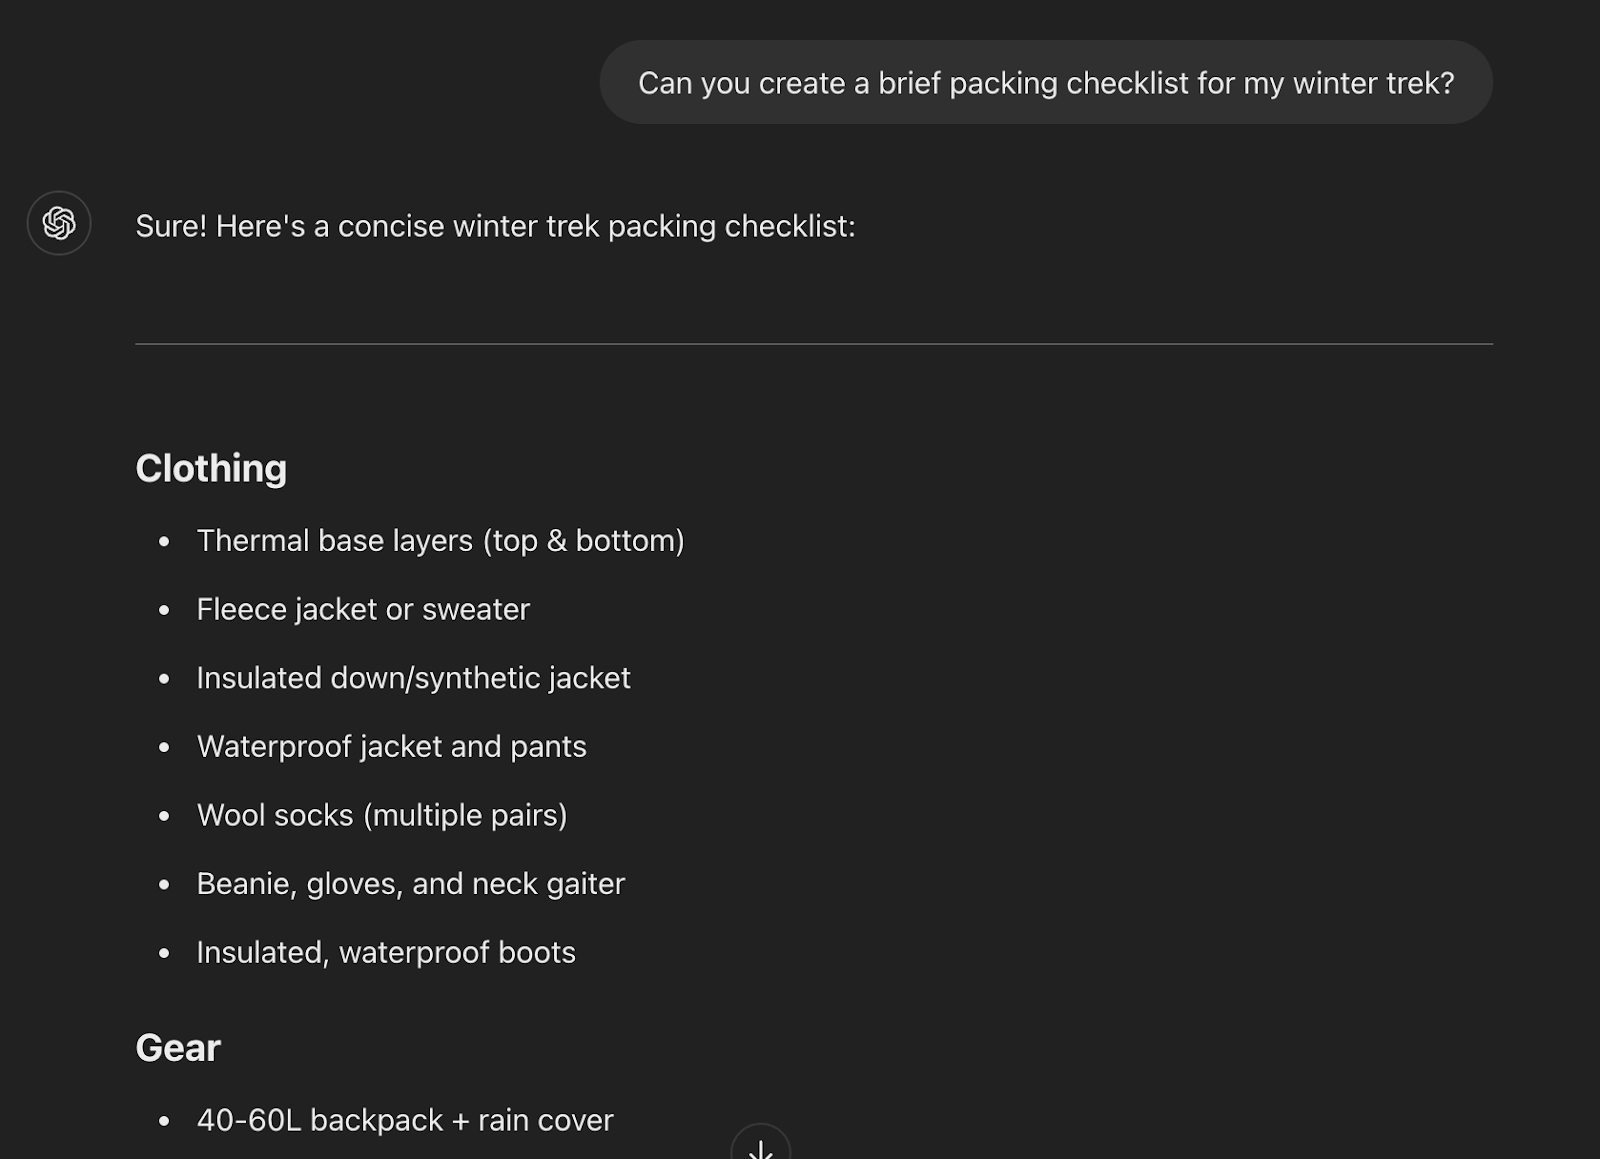Click the bullet beside Fleece jacket or sweater
Screen dimensions: 1600x1159
pyautogui.click(x=165, y=611)
